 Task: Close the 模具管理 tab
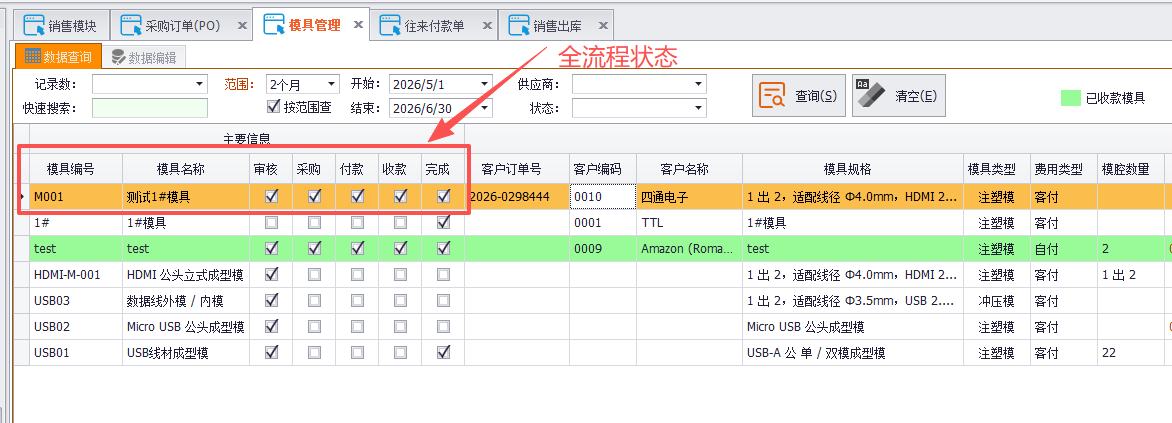click(358, 25)
